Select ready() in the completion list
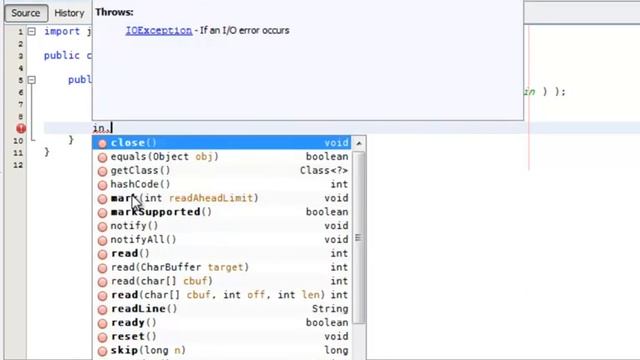Screen dimensions: 640x360 click(x=222, y=323)
